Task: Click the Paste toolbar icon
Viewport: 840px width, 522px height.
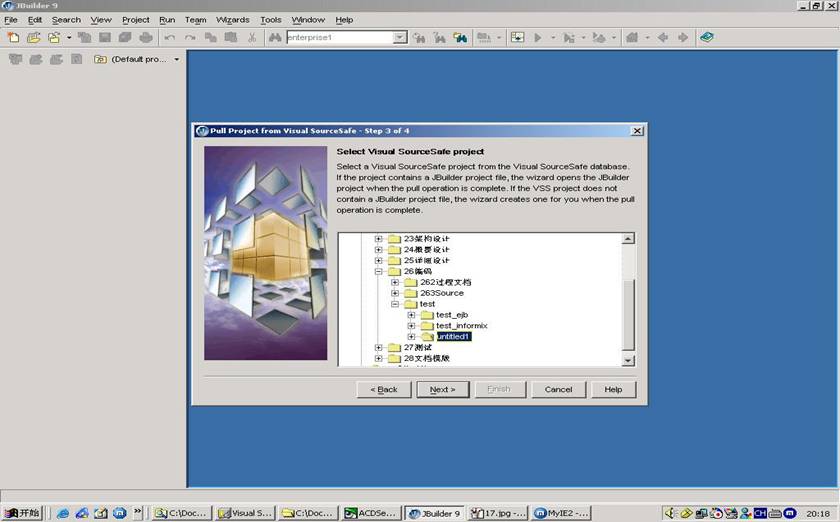Action: coord(231,38)
